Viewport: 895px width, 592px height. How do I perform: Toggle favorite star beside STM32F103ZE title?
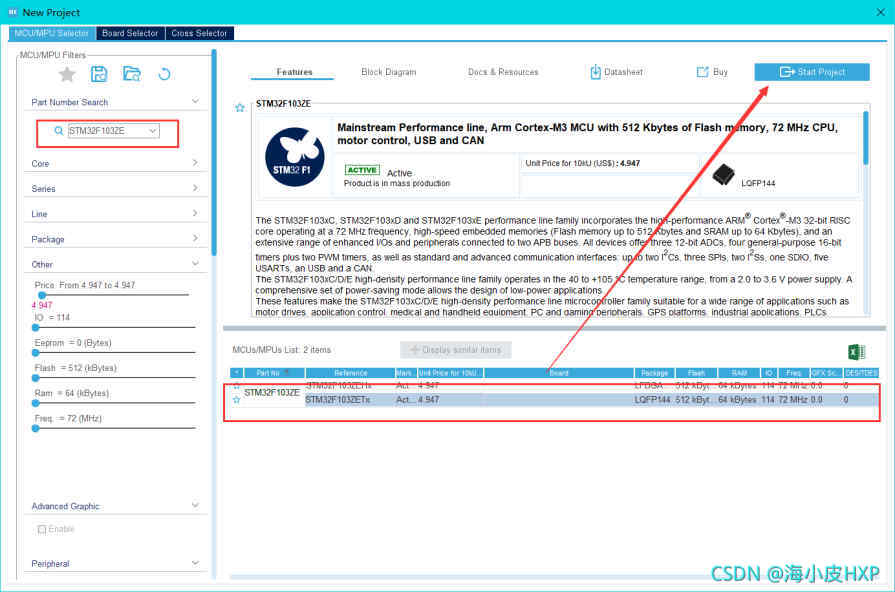pyautogui.click(x=240, y=107)
